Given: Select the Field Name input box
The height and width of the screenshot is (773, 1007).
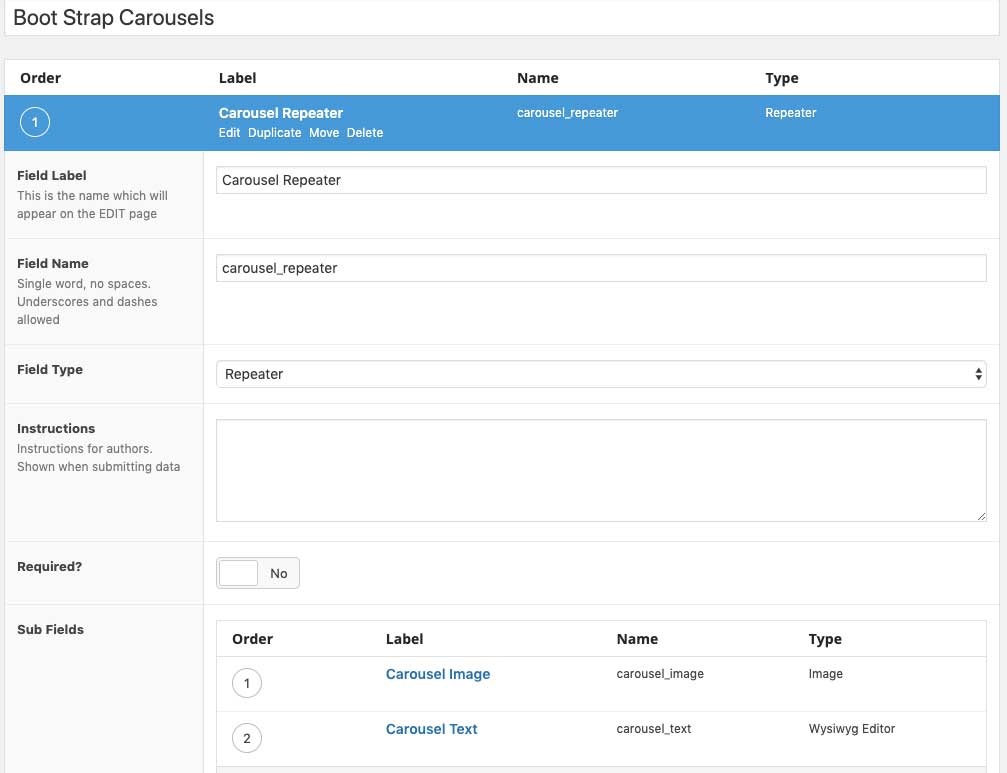Looking at the screenshot, I should click(x=598, y=267).
